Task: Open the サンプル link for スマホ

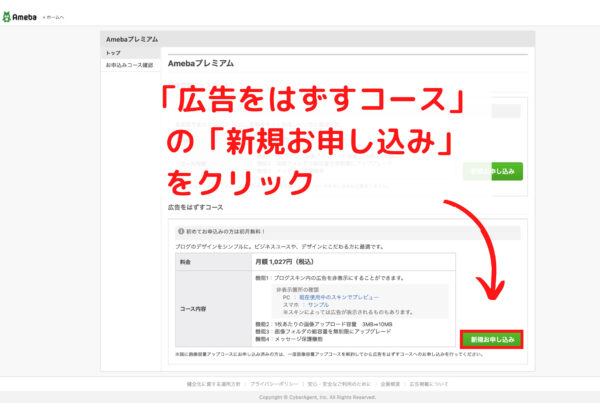Action: 318,305
